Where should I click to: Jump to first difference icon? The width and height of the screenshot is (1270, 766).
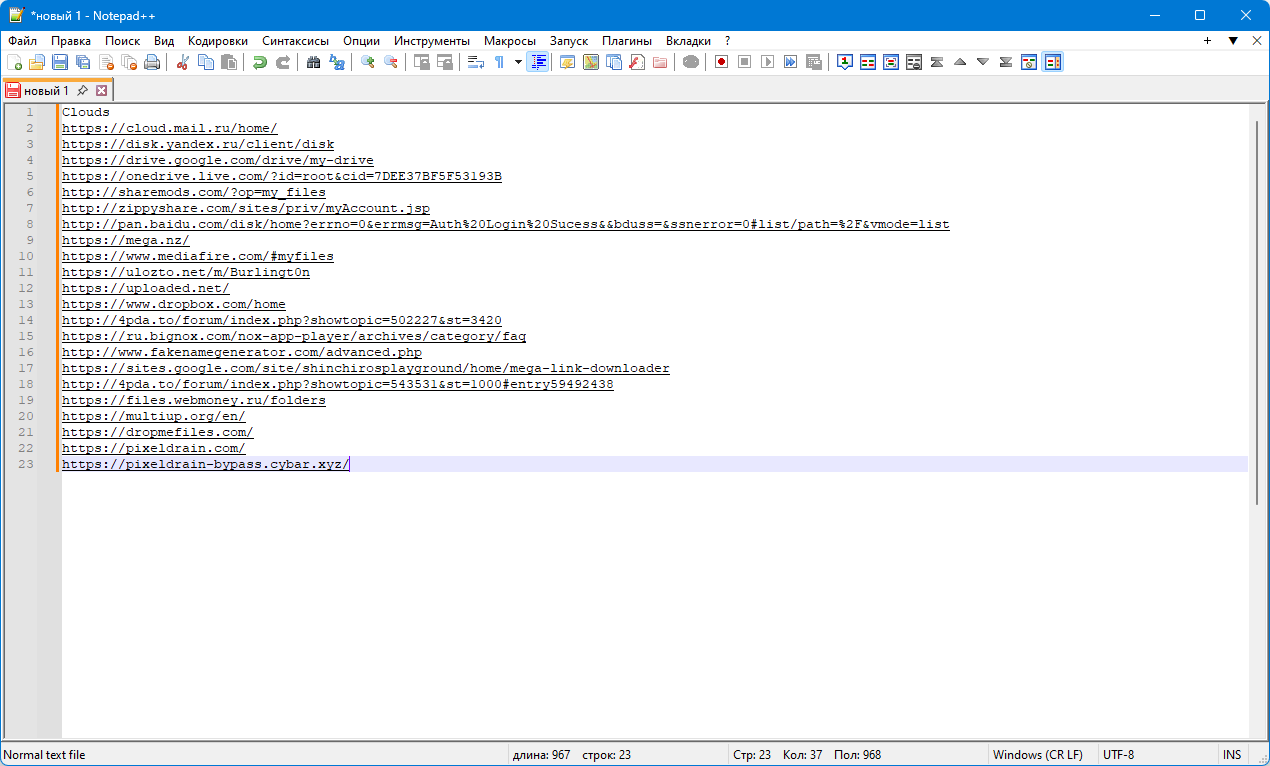[x=937, y=62]
